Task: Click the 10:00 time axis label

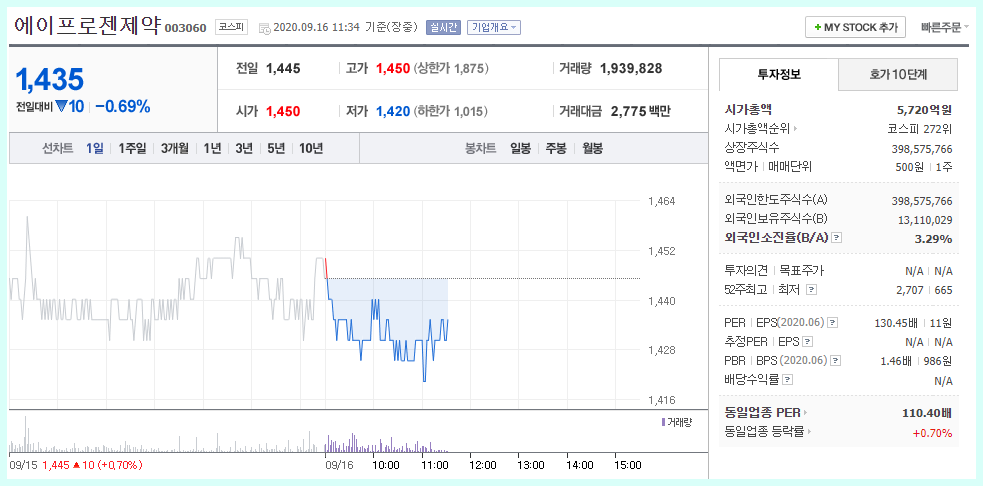Action: coord(386,465)
